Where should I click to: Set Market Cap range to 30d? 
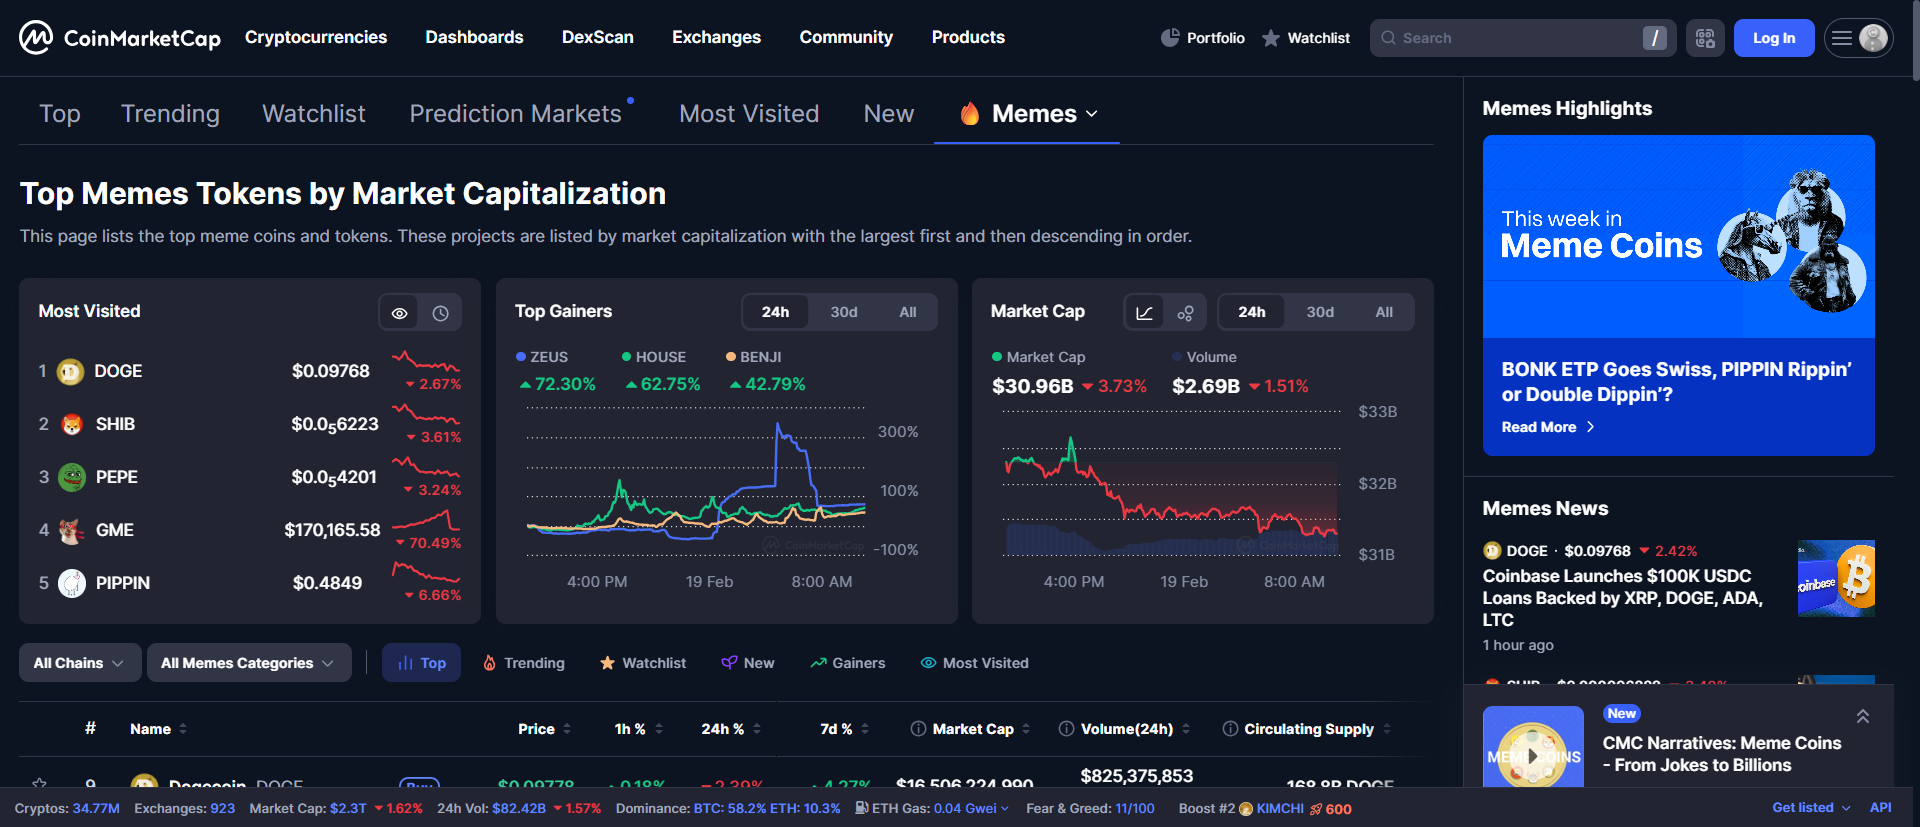[x=1320, y=312]
